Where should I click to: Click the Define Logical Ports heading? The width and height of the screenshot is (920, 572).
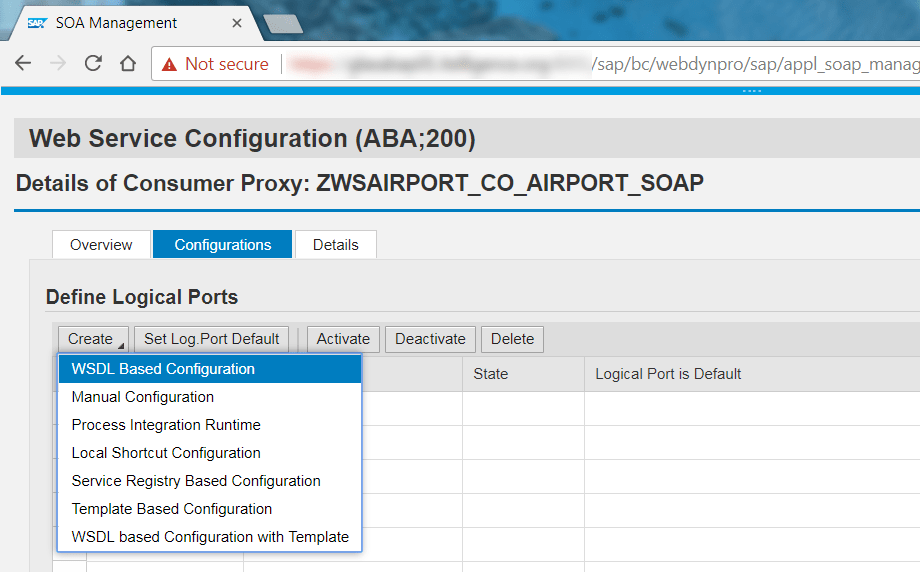tap(142, 297)
